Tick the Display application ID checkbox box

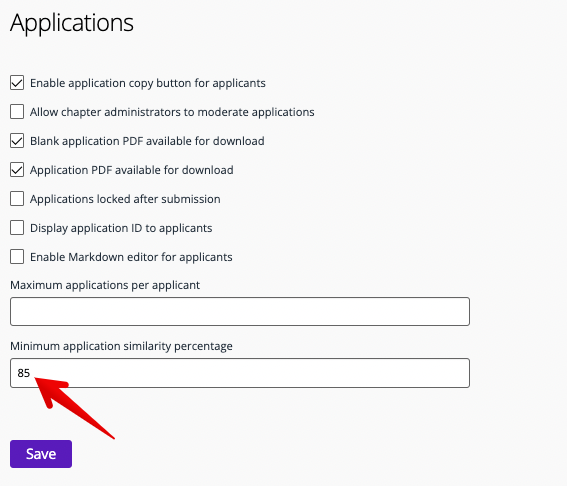[x=17, y=228]
